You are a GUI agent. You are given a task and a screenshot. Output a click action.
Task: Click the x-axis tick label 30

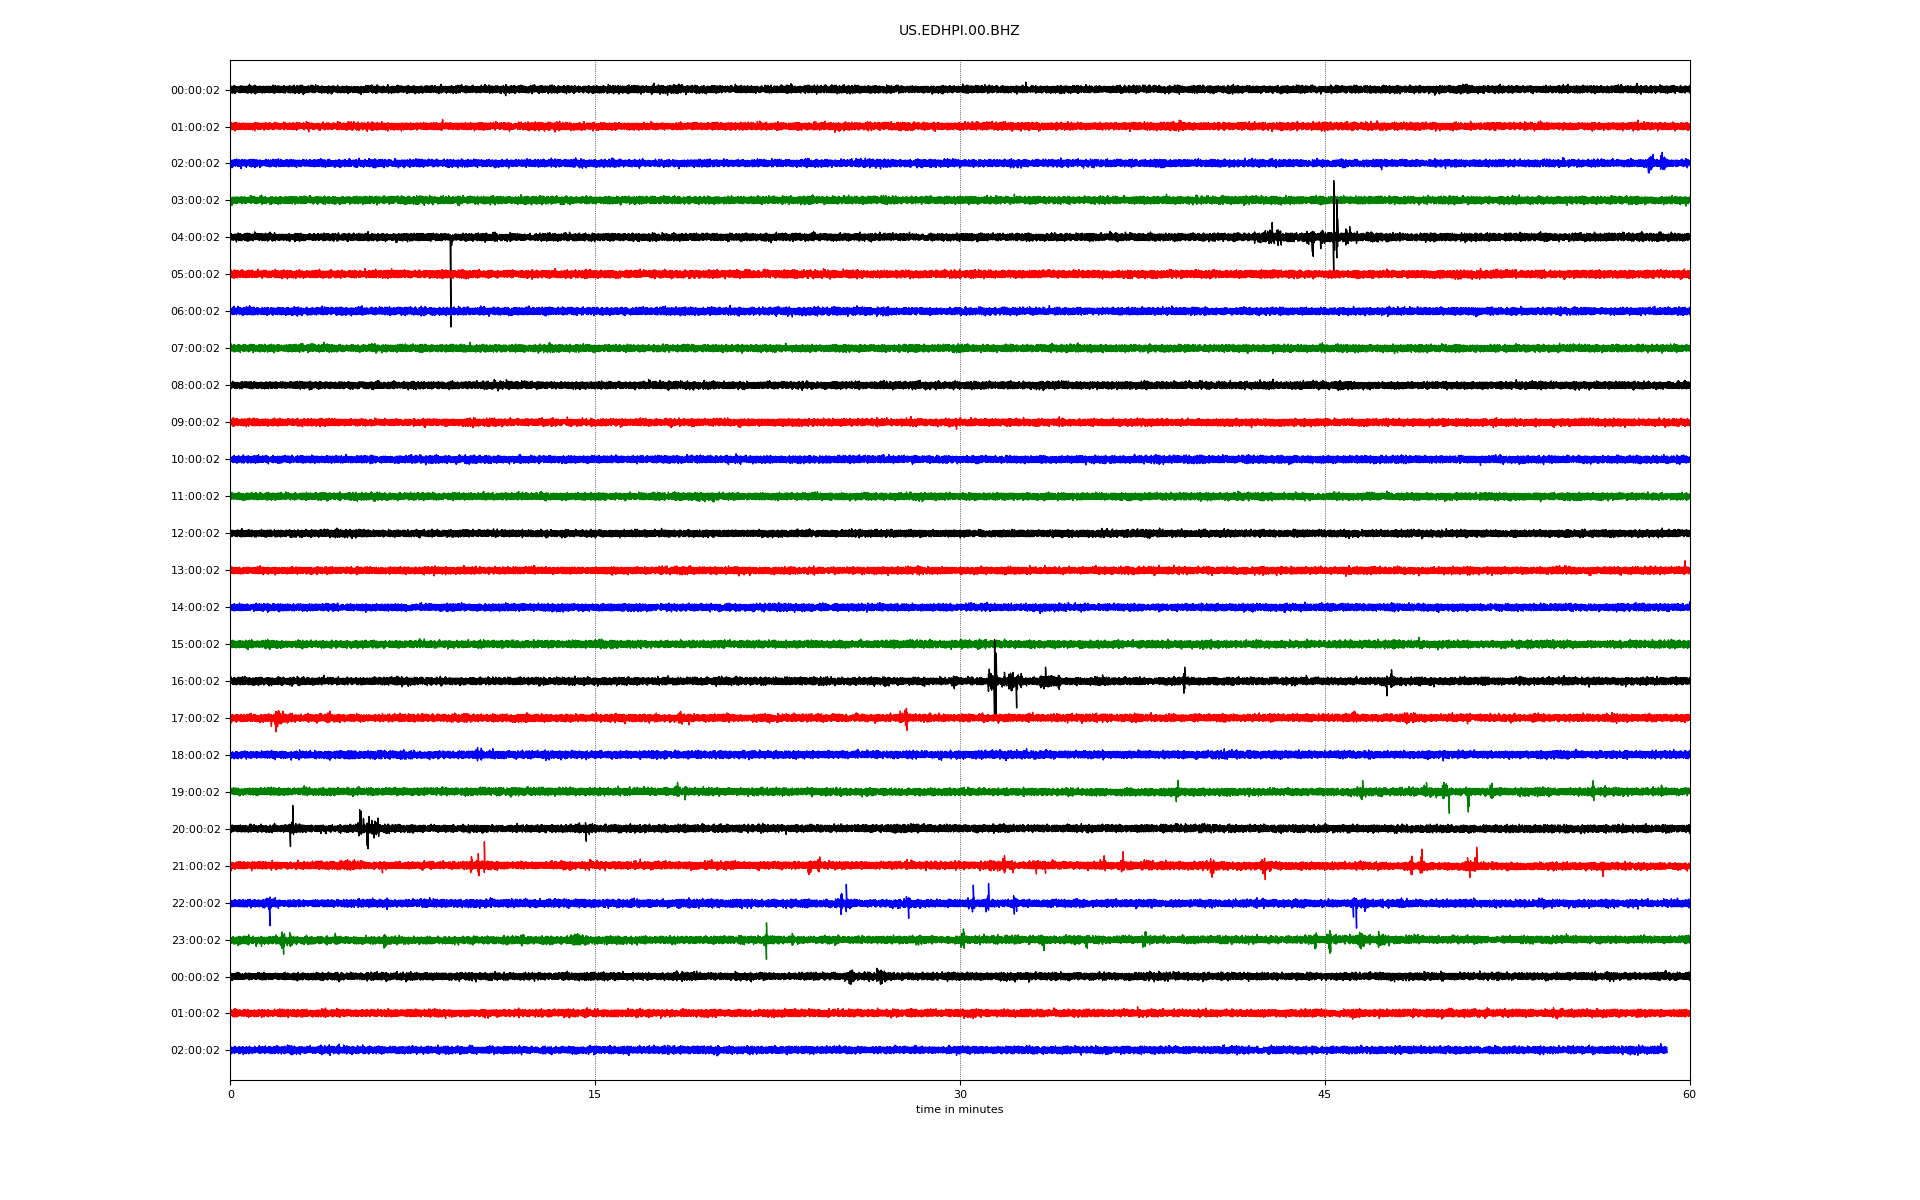(960, 1095)
